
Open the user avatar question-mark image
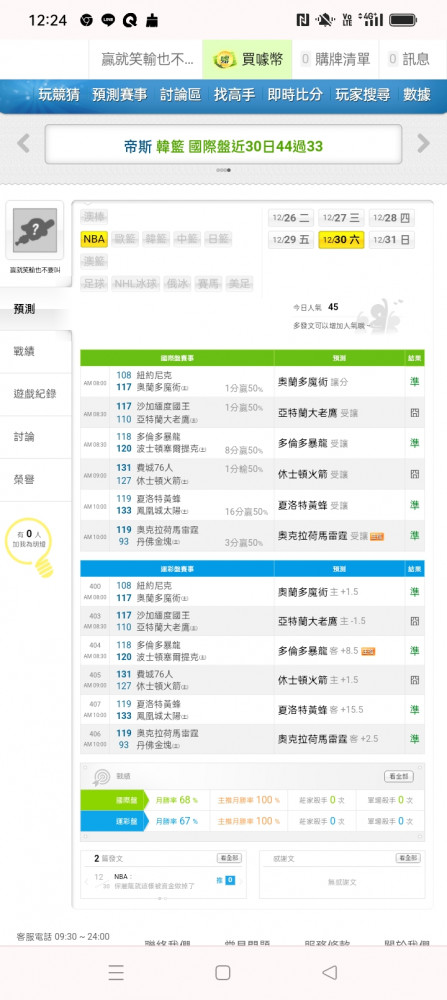34,230
